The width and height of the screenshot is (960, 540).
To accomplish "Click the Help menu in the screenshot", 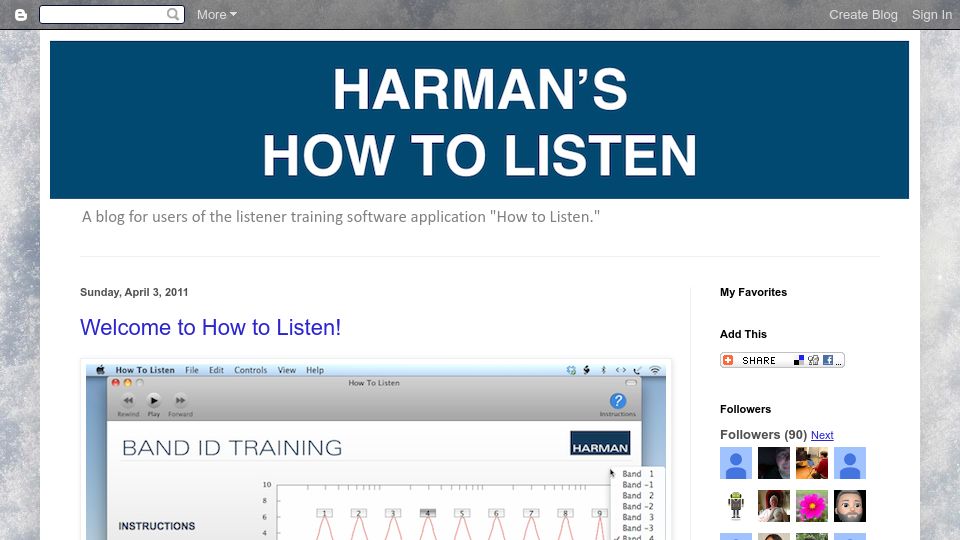I will (x=315, y=370).
